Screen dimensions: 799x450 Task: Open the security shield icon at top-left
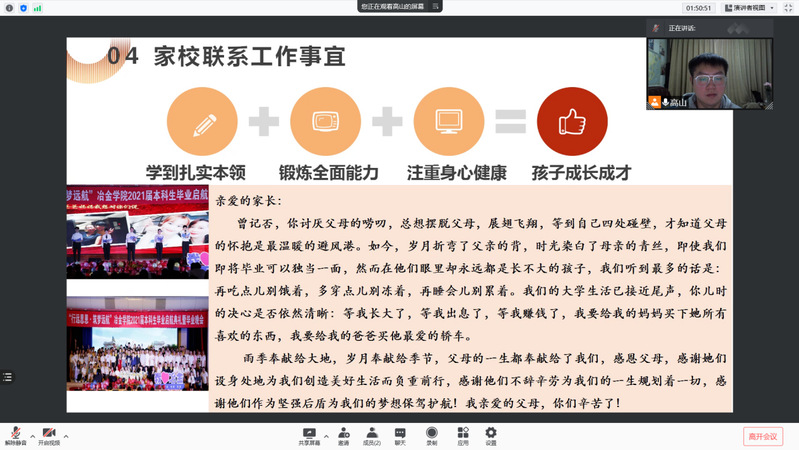coord(22,7)
